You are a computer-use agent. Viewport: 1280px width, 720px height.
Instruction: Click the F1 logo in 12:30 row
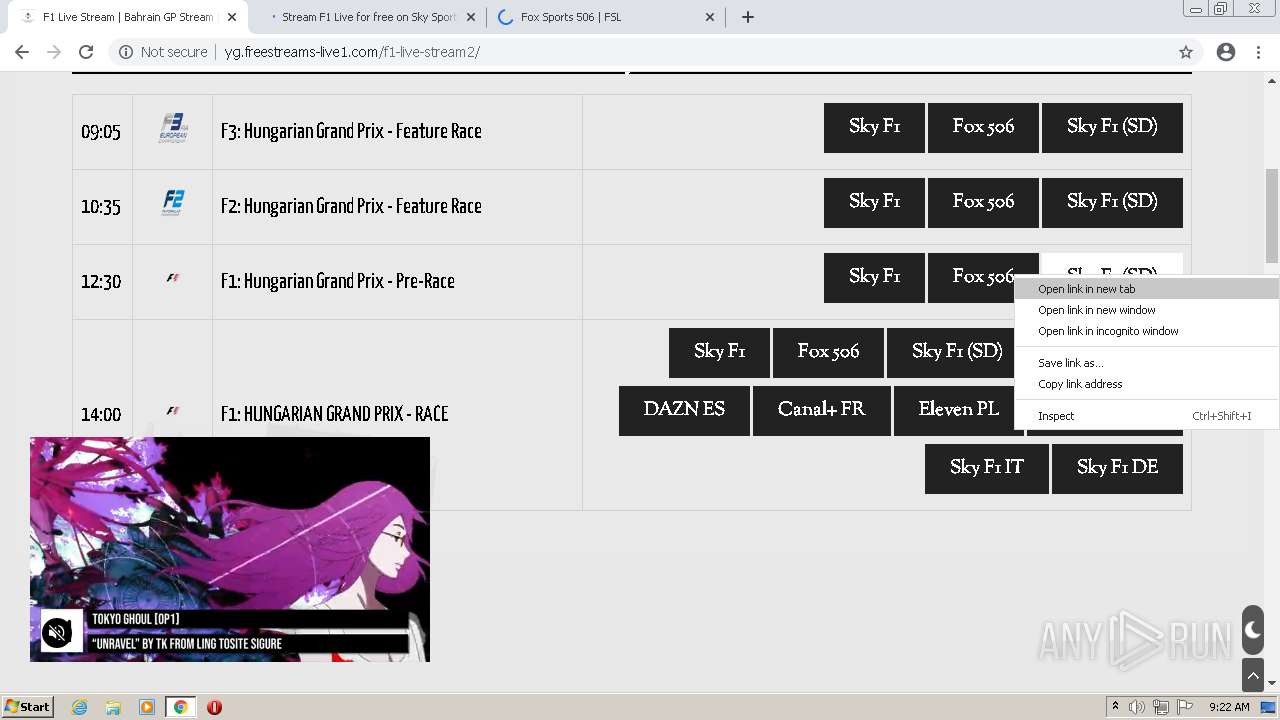(x=173, y=278)
